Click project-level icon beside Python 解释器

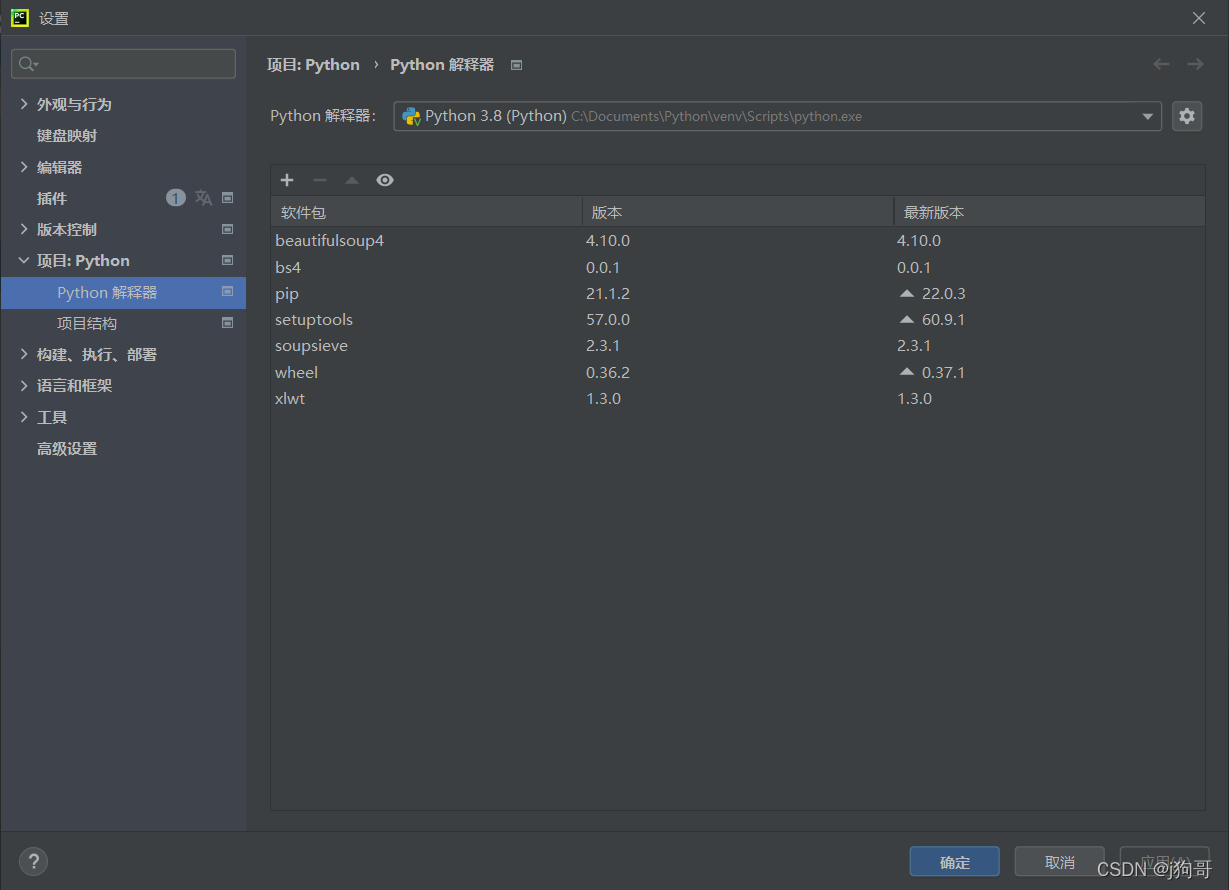click(x=227, y=292)
